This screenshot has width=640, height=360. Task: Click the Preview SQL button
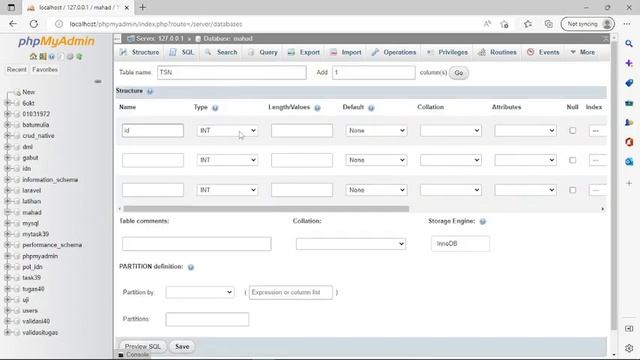tap(142, 347)
